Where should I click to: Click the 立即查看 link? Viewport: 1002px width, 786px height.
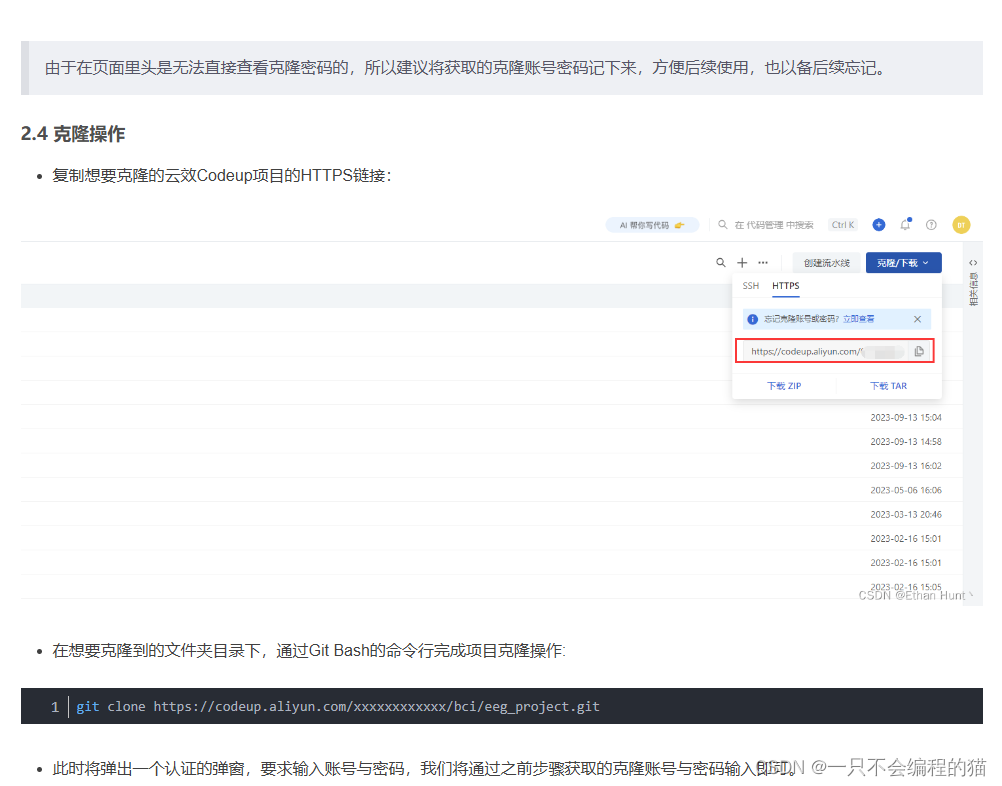pos(858,319)
